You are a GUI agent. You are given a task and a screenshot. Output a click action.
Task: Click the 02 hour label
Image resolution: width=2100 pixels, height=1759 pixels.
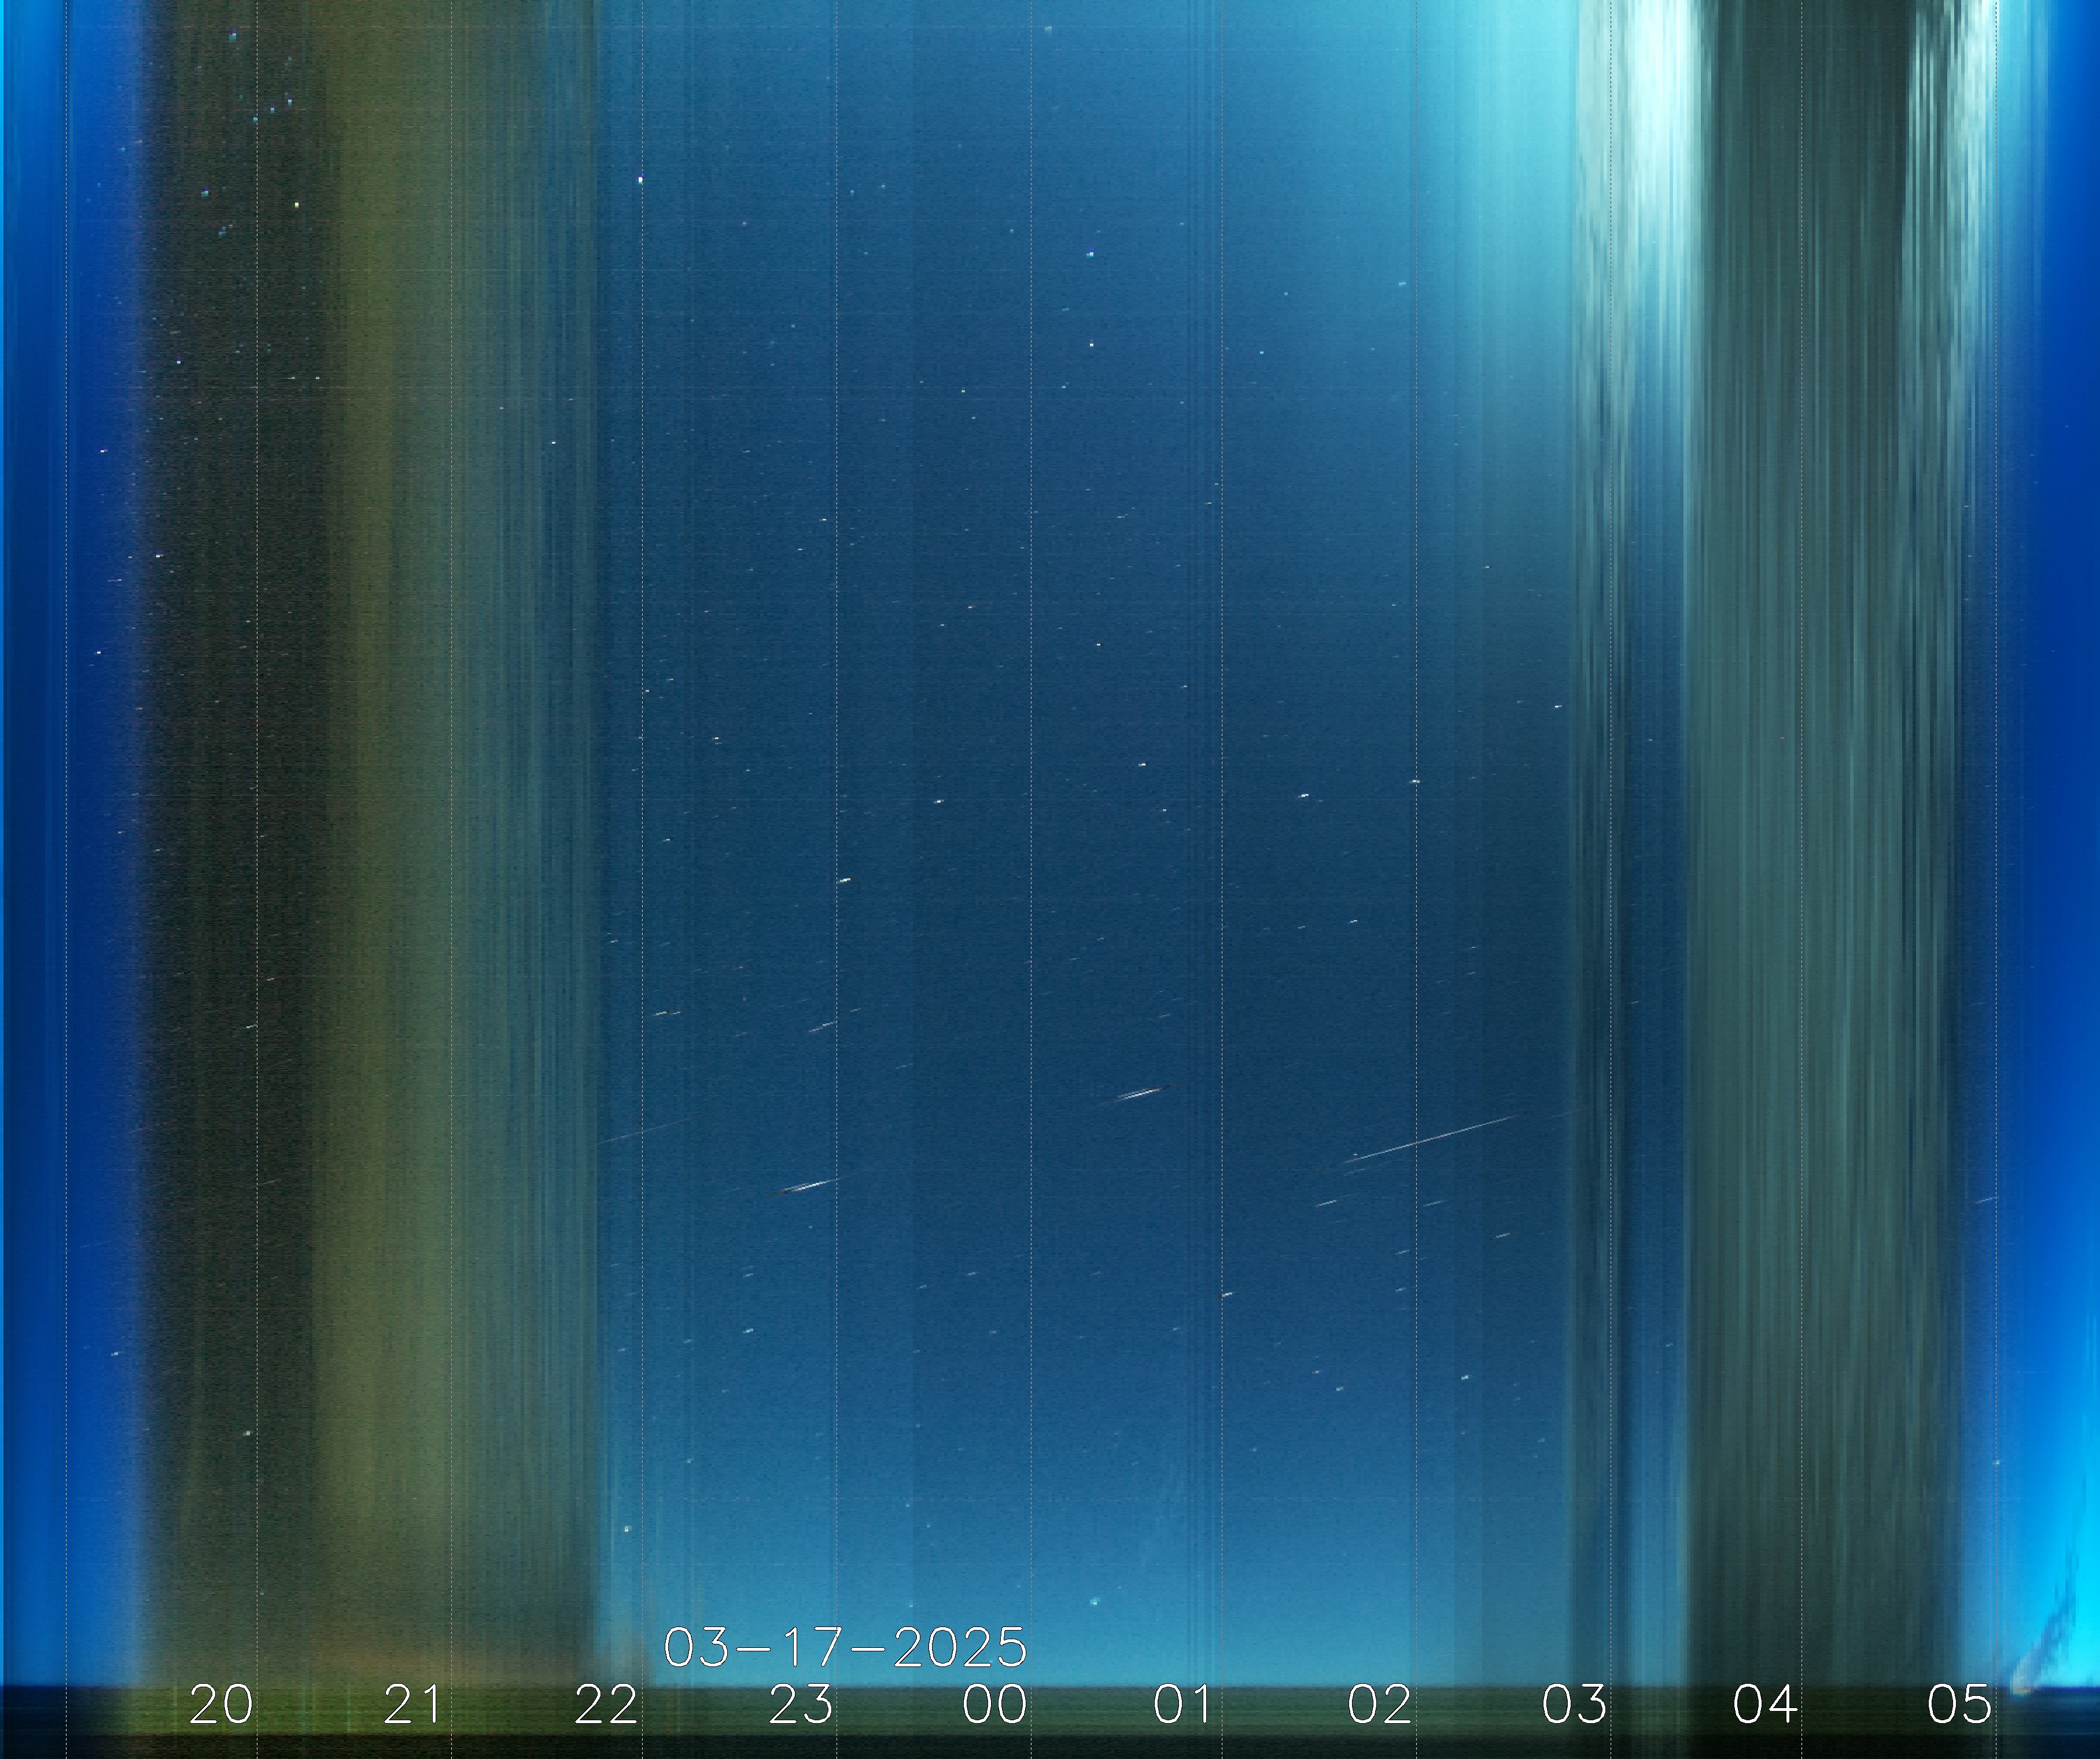(x=1379, y=1705)
